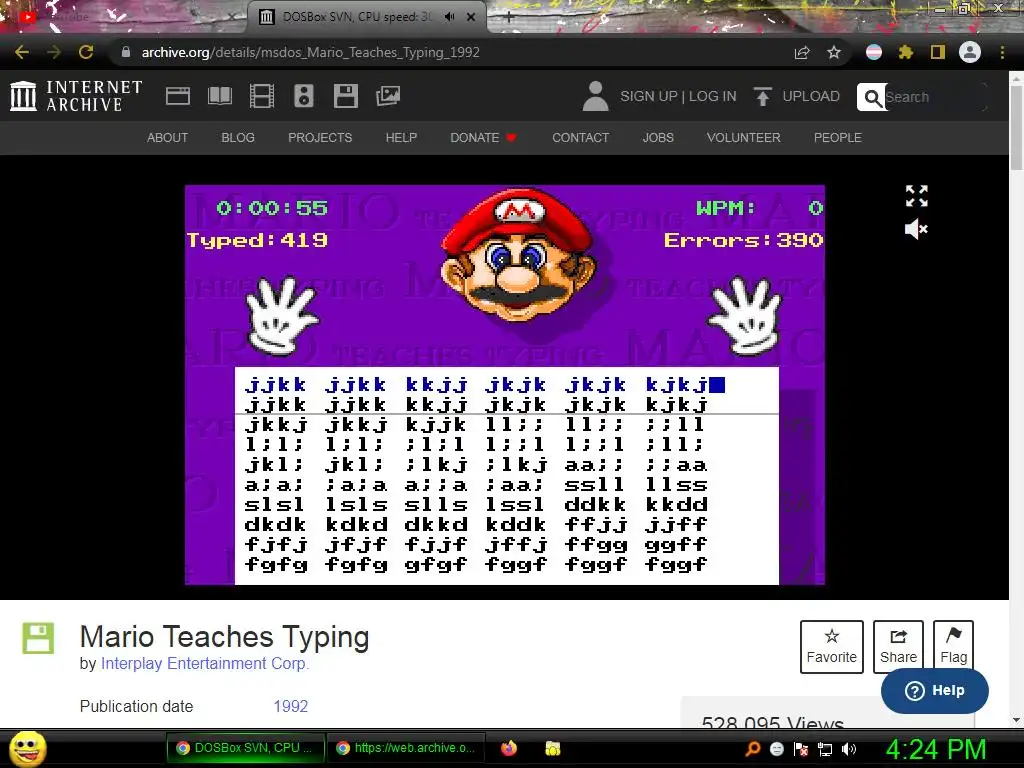Open the network tray icon
The height and width of the screenshot is (768, 1024).
click(x=825, y=749)
